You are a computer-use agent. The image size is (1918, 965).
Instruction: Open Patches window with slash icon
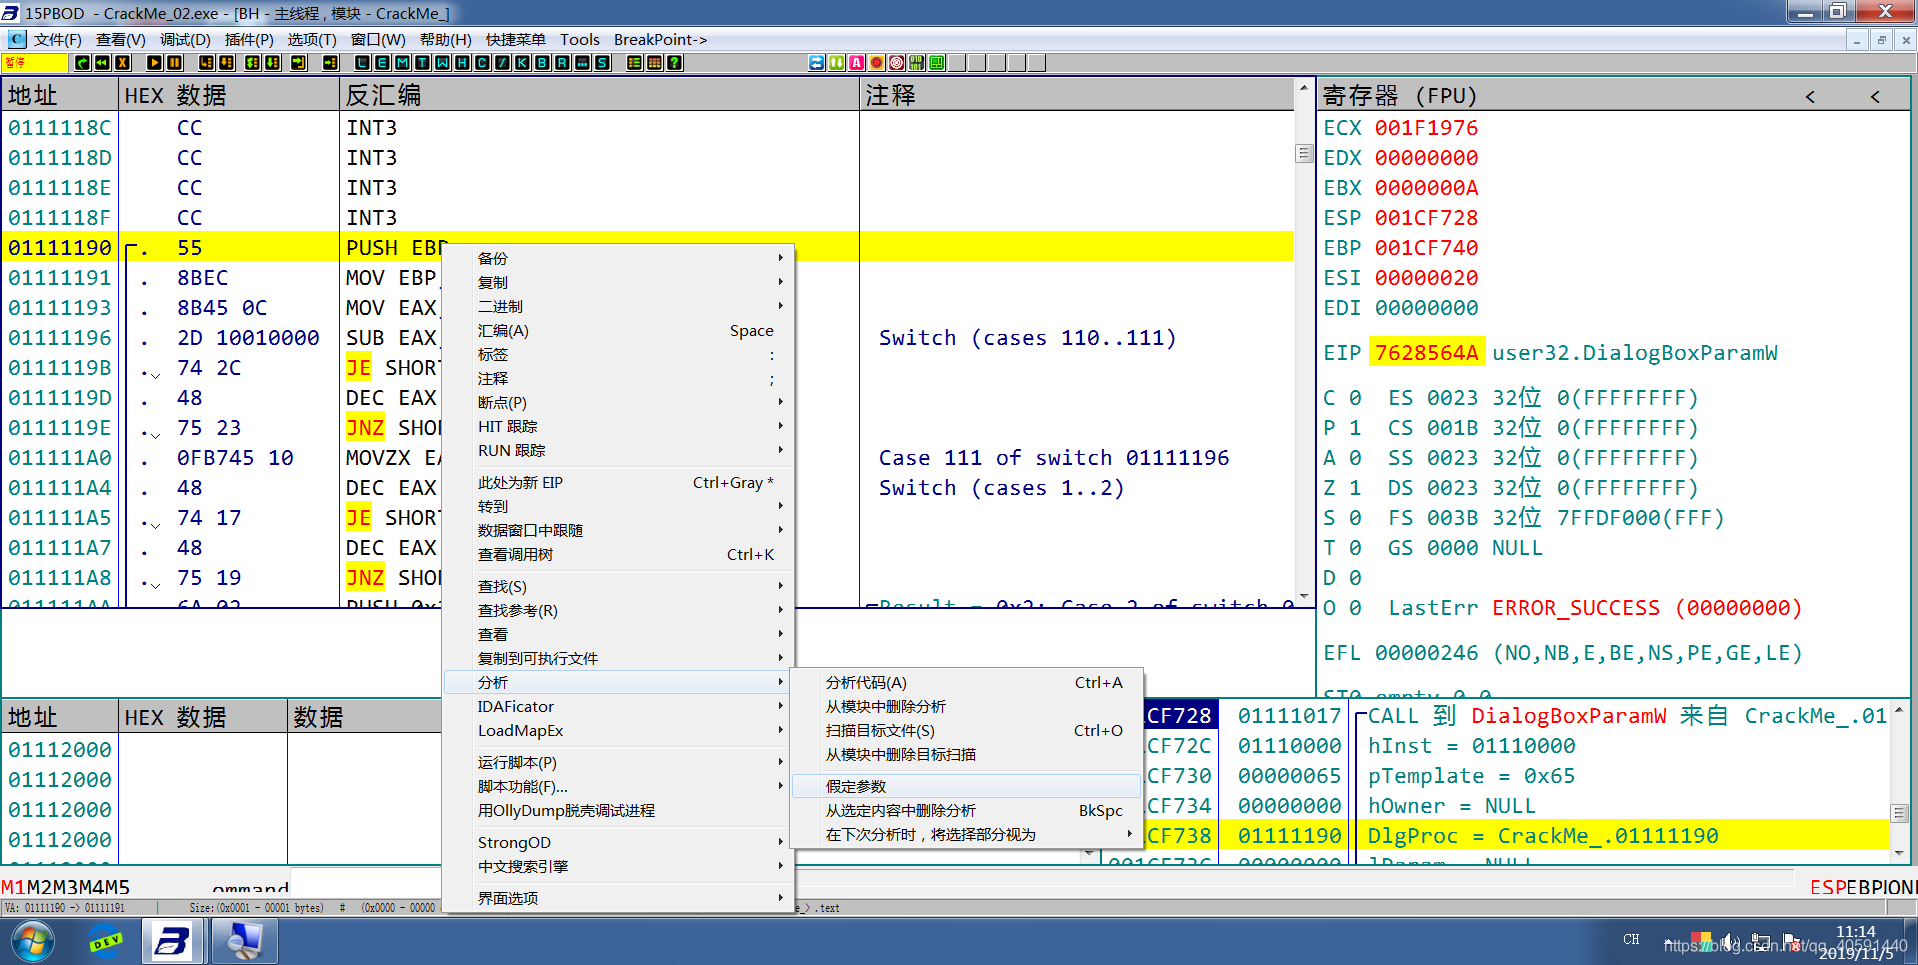click(502, 62)
